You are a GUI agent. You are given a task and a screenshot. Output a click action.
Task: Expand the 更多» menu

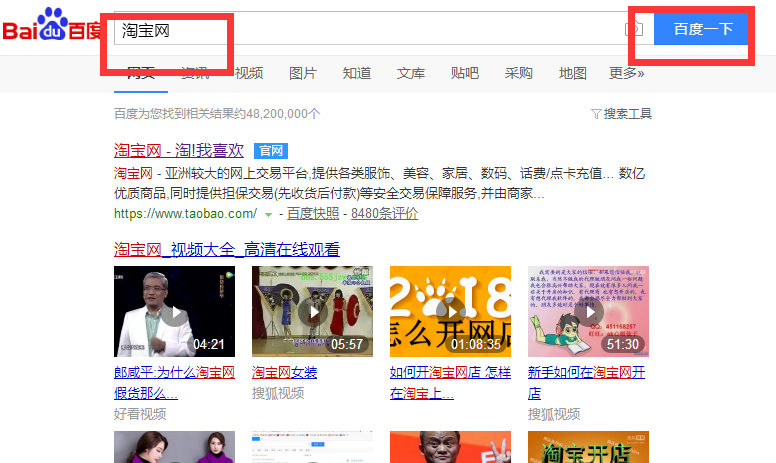tap(627, 73)
